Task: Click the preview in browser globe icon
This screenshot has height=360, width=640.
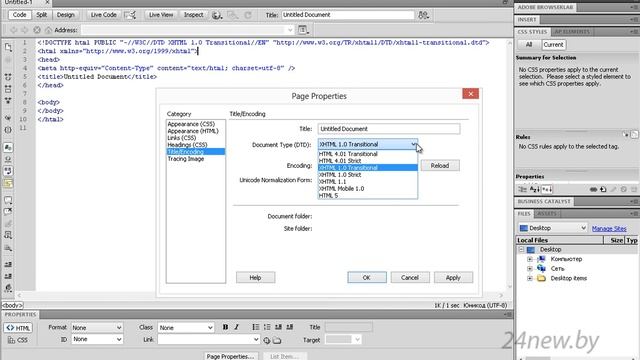Action: [x=216, y=16]
